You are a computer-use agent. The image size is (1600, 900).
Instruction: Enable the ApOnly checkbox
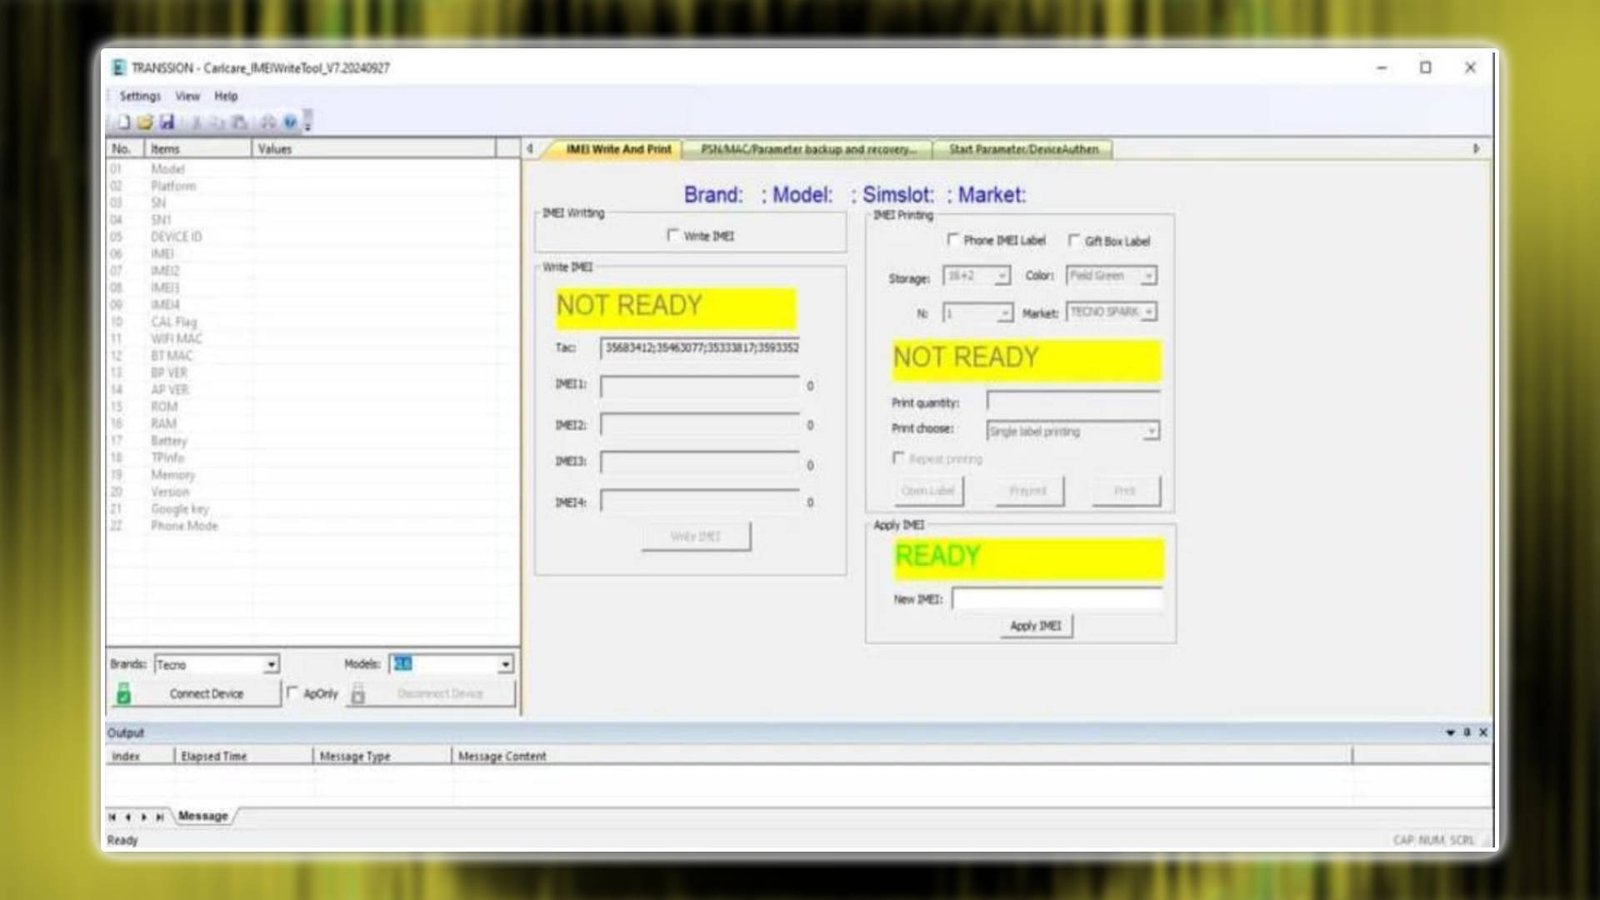tap(290, 693)
